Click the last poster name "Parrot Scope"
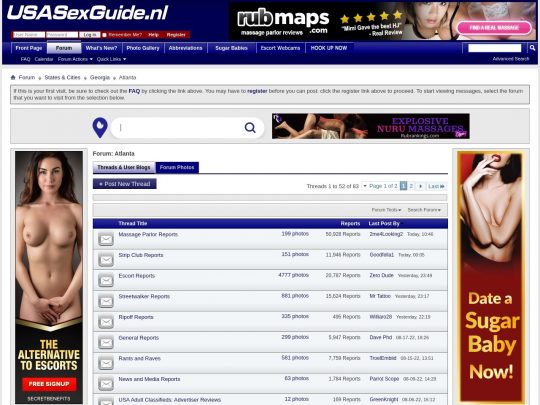Screen dimensions: 540x405 click(x=384, y=379)
